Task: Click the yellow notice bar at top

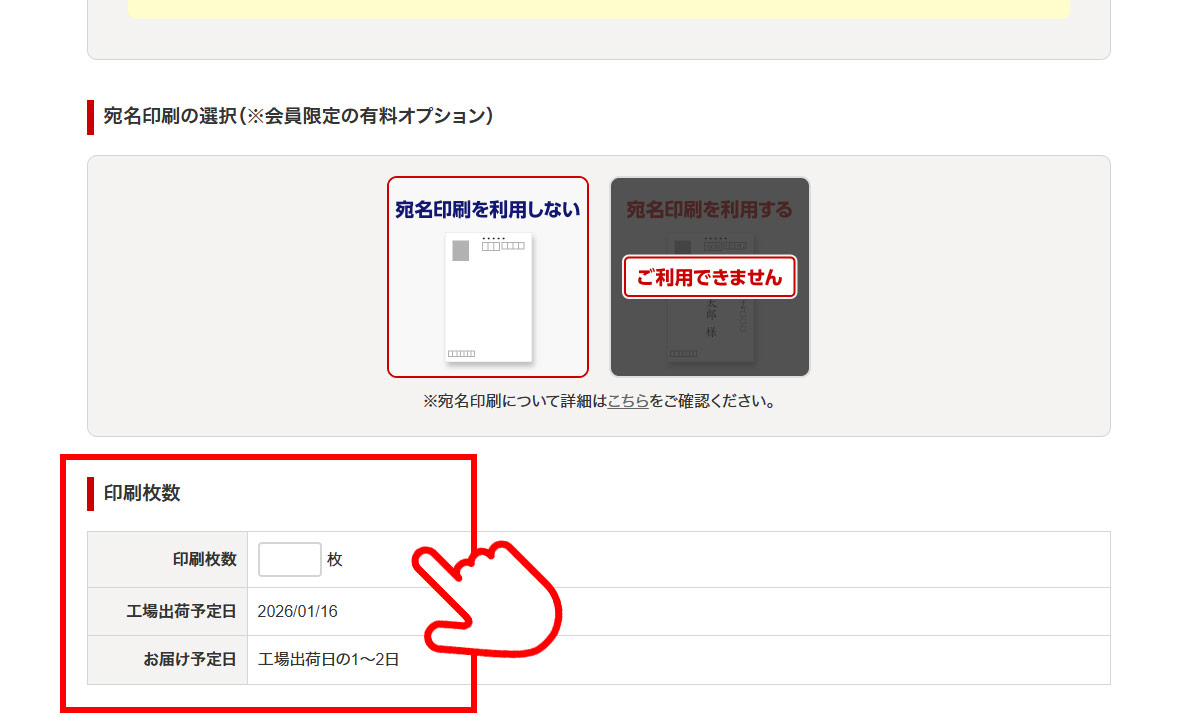Action: pyautogui.click(x=598, y=8)
